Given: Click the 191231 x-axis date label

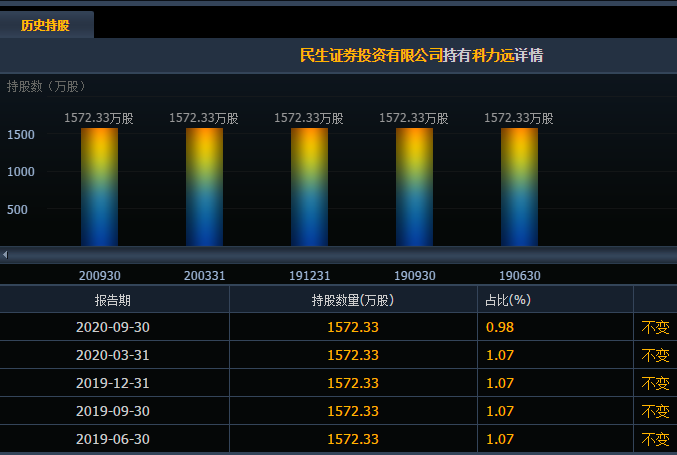Looking at the screenshot, I should coord(310,275).
